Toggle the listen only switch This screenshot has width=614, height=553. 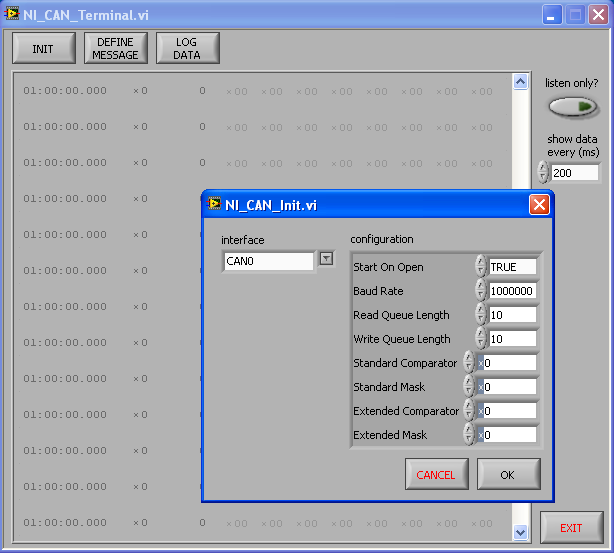pyautogui.click(x=572, y=107)
